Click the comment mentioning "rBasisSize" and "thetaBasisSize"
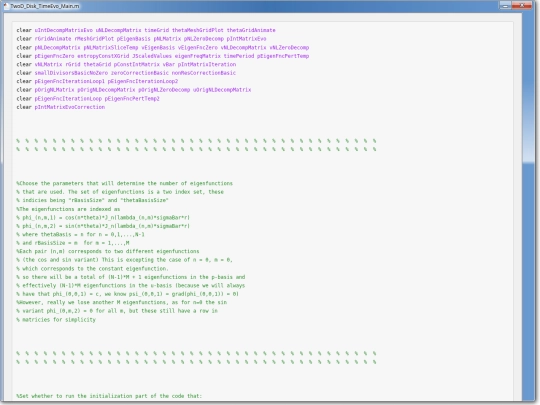Screen dimensions: 540x405 coord(92,200)
